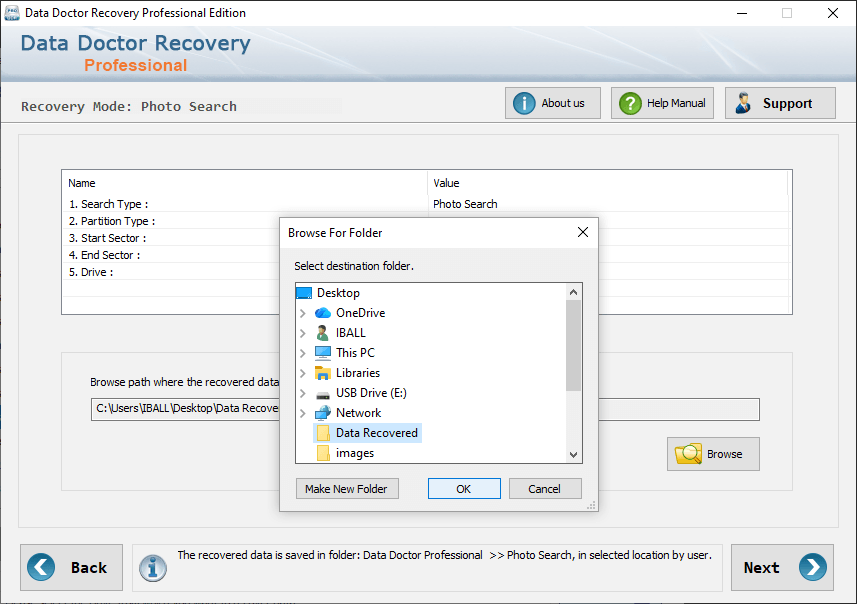
Task: Click the OneDrive cloud icon
Action: click(x=322, y=313)
